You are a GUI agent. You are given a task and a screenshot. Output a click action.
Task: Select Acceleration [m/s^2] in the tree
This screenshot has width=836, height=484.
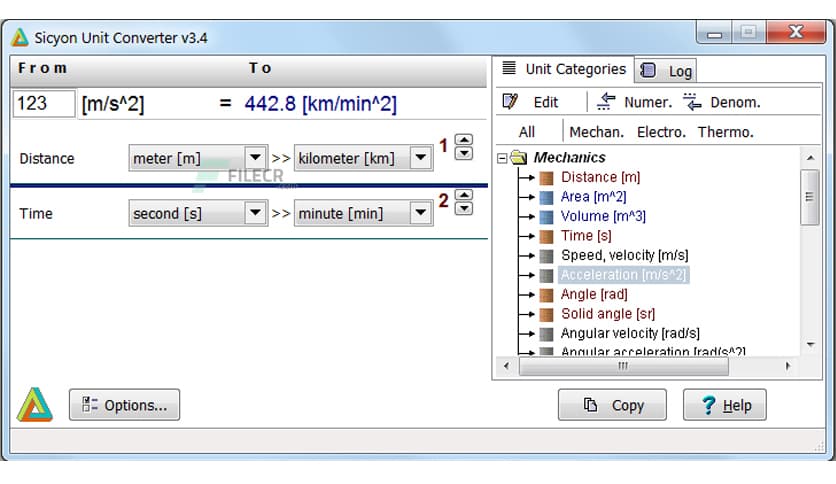[623, 275]
